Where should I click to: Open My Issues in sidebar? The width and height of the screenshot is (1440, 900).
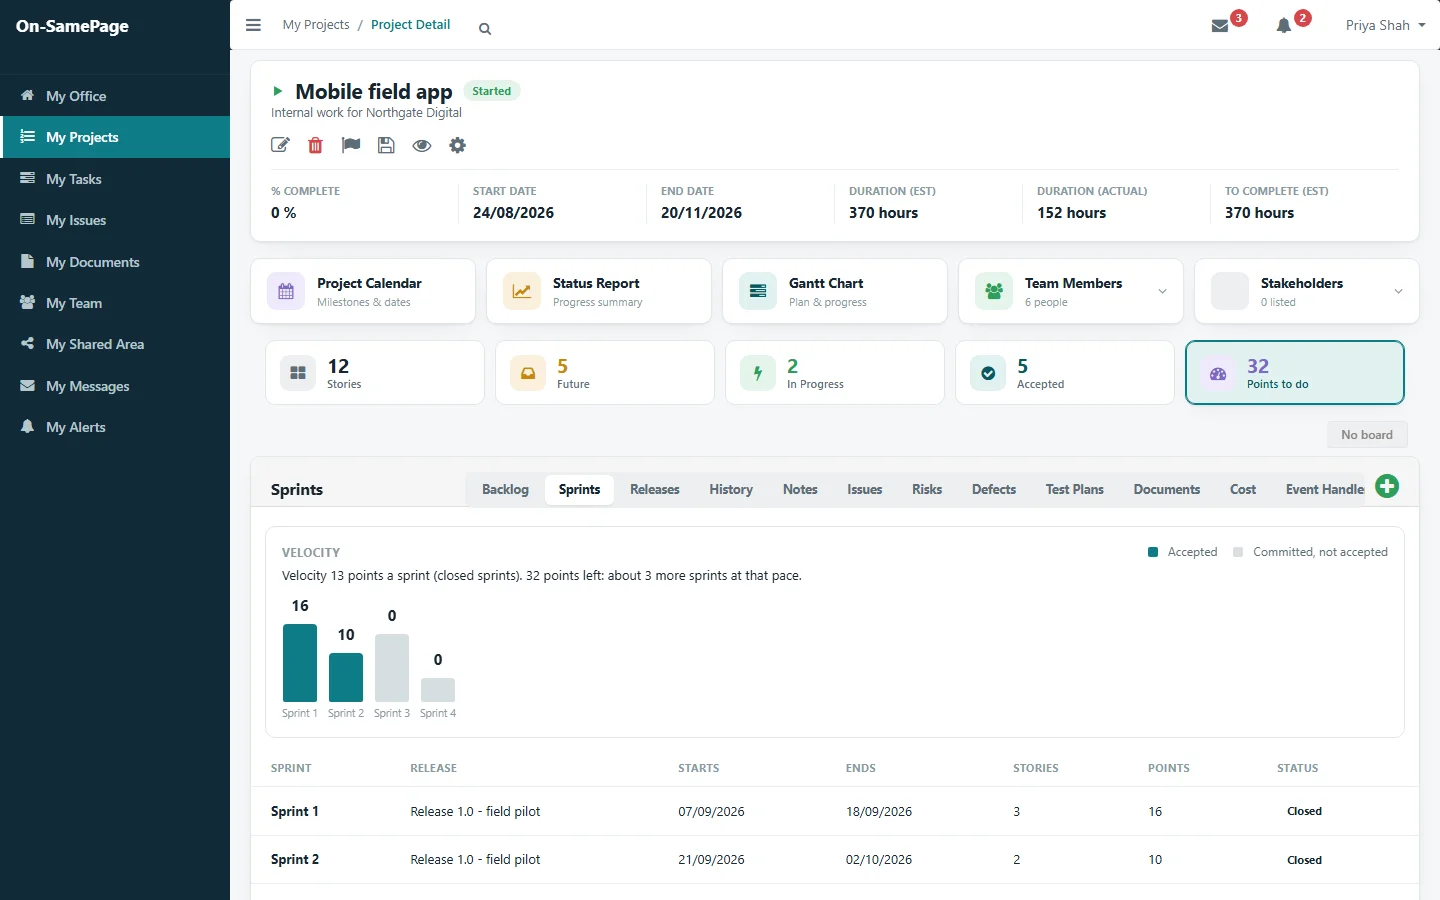[x=115, y=220]
